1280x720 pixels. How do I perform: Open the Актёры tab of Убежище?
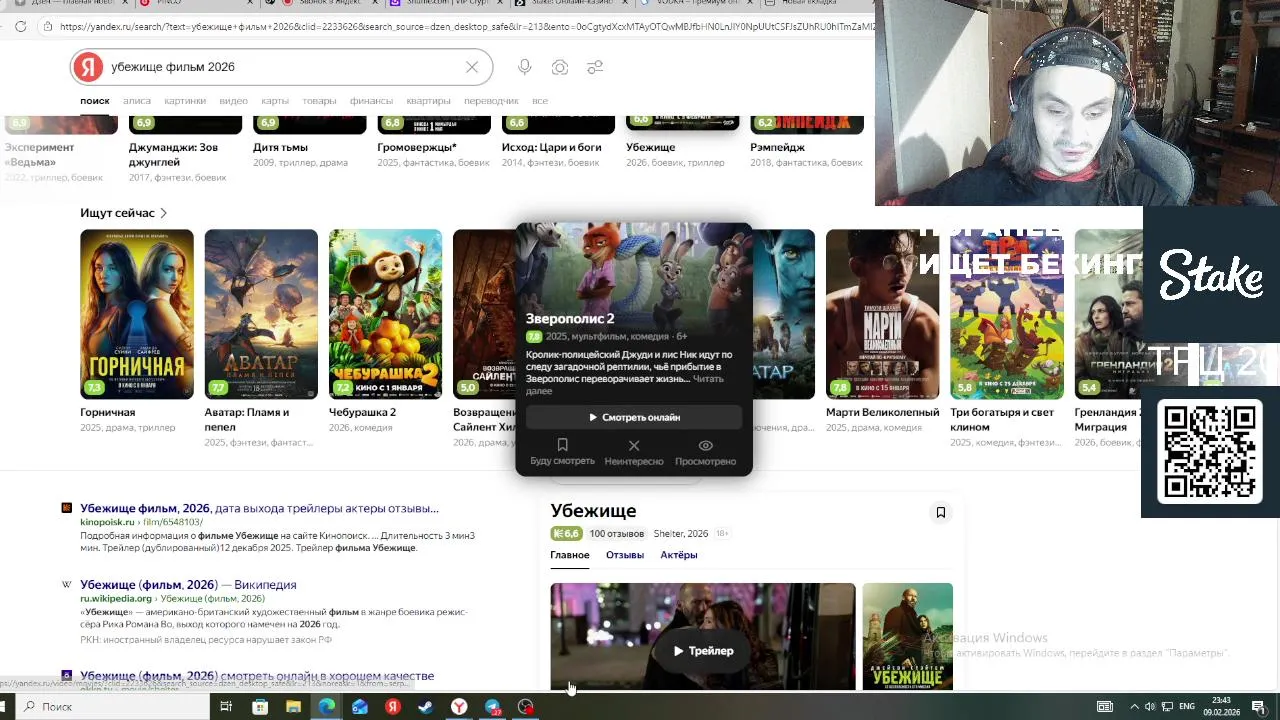(x=679, y=555)
